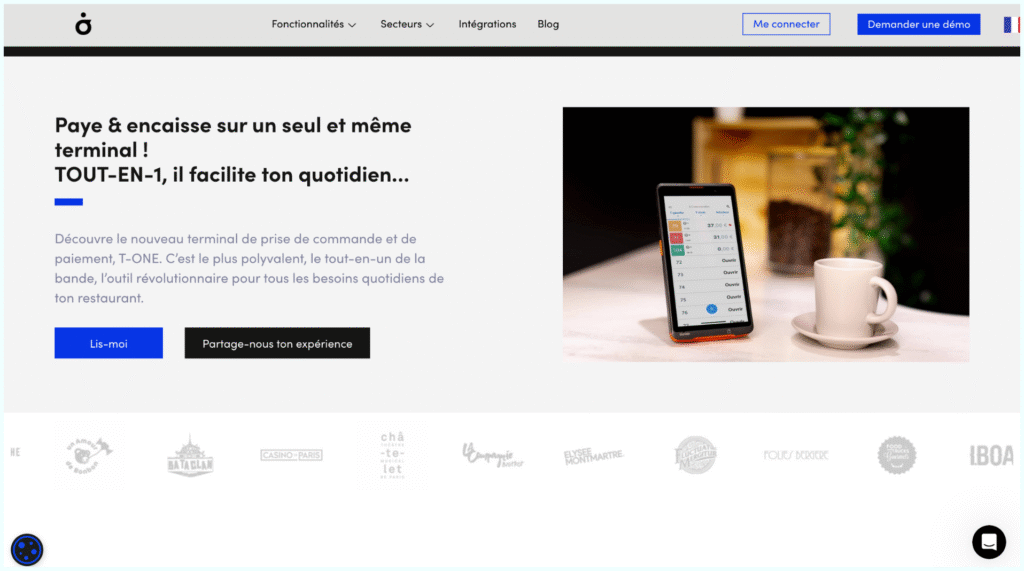Click the Food Trucks round badge logo
The width and height of the screenshot is (1024, 571).
pyautogui.click(x=897, y=455)
